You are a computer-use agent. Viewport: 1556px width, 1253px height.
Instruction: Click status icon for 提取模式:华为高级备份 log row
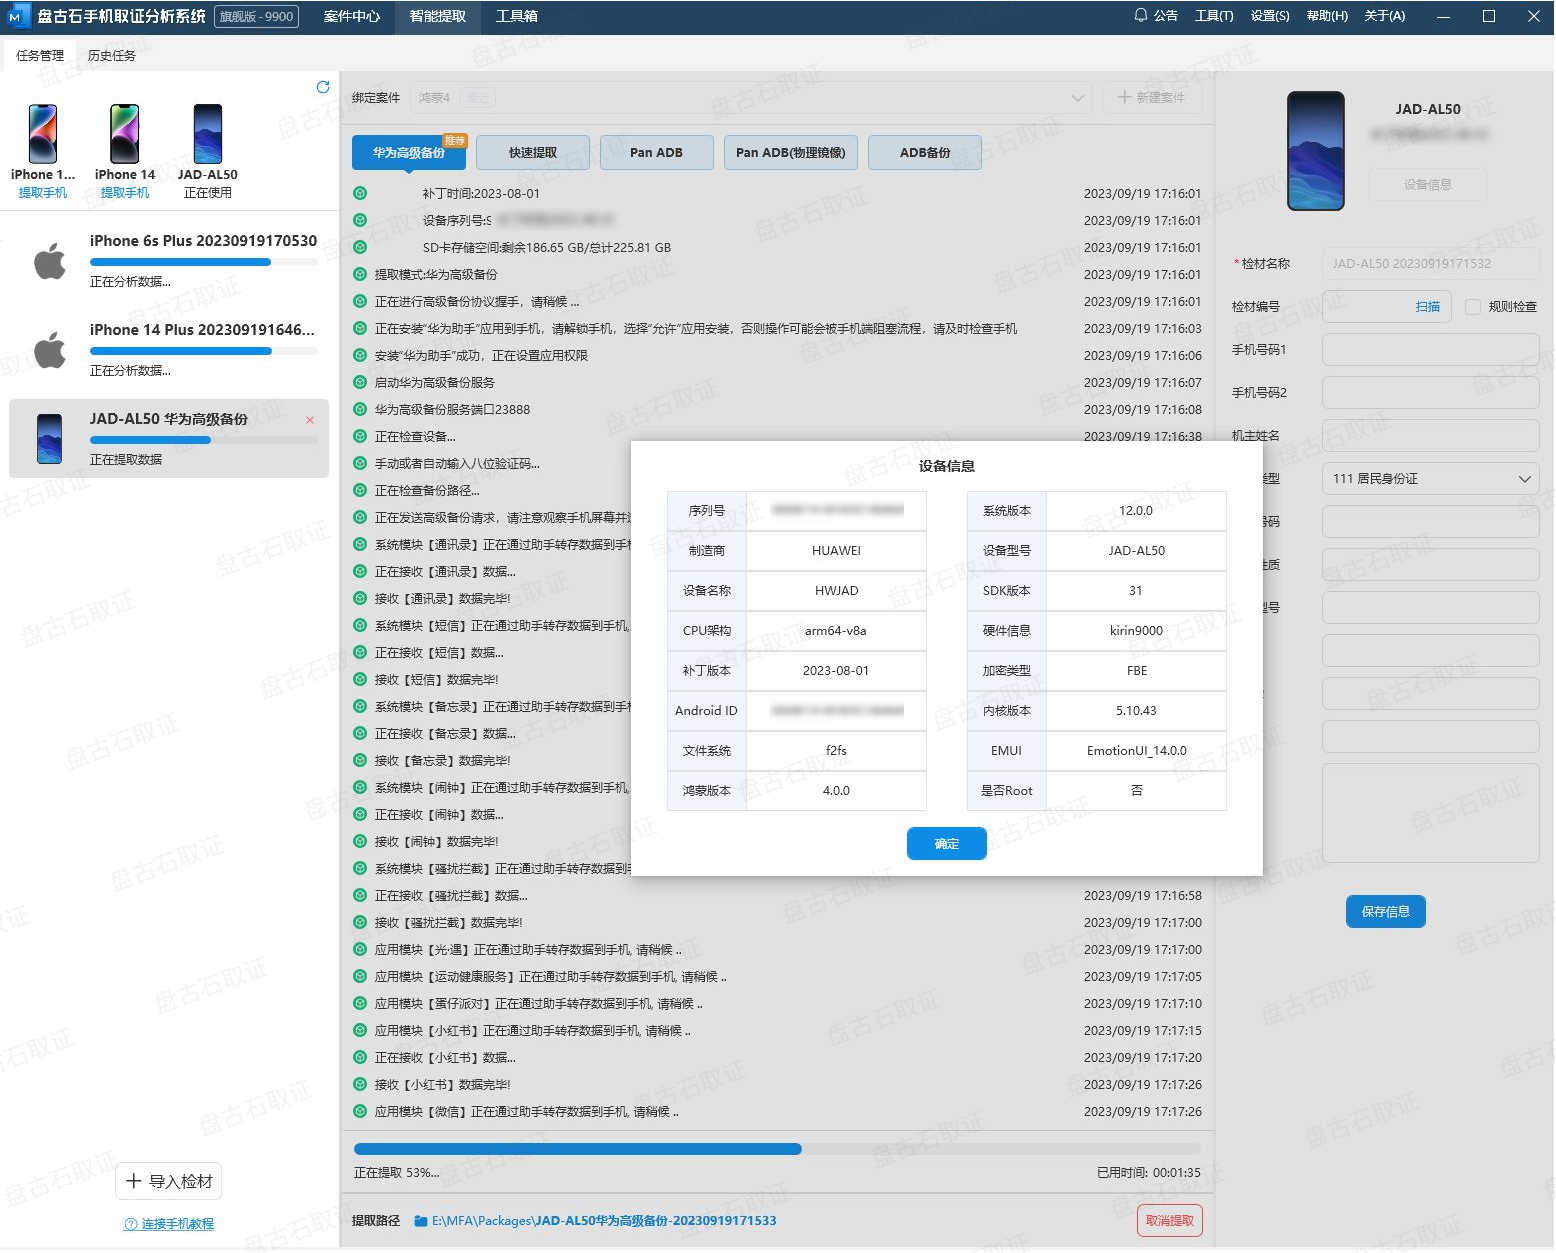click(x=360, y=274)
